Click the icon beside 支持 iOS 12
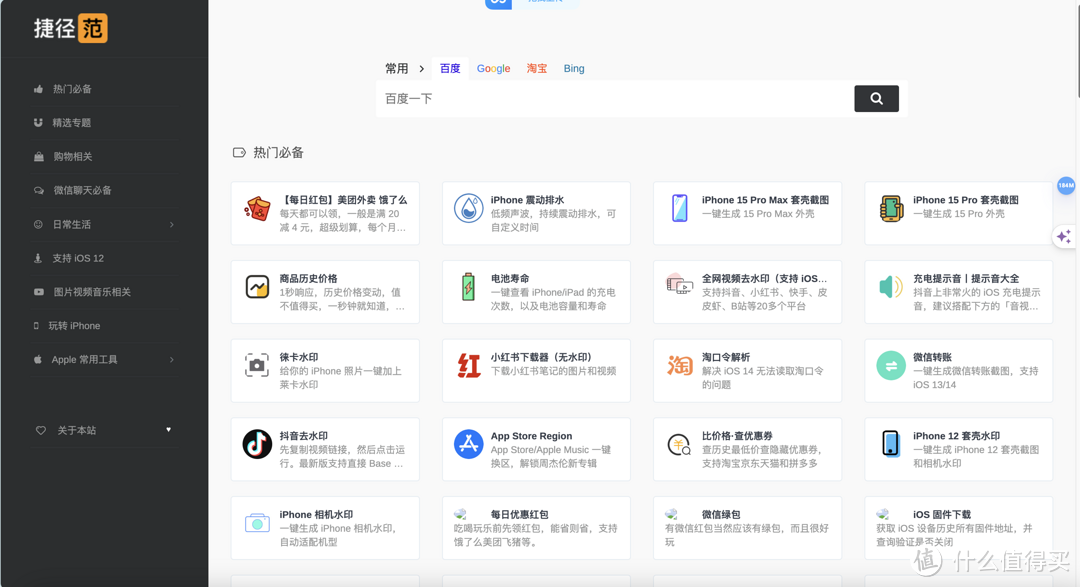The width and height of the screenshot is (1080, 587). click(x=38, y=258)
